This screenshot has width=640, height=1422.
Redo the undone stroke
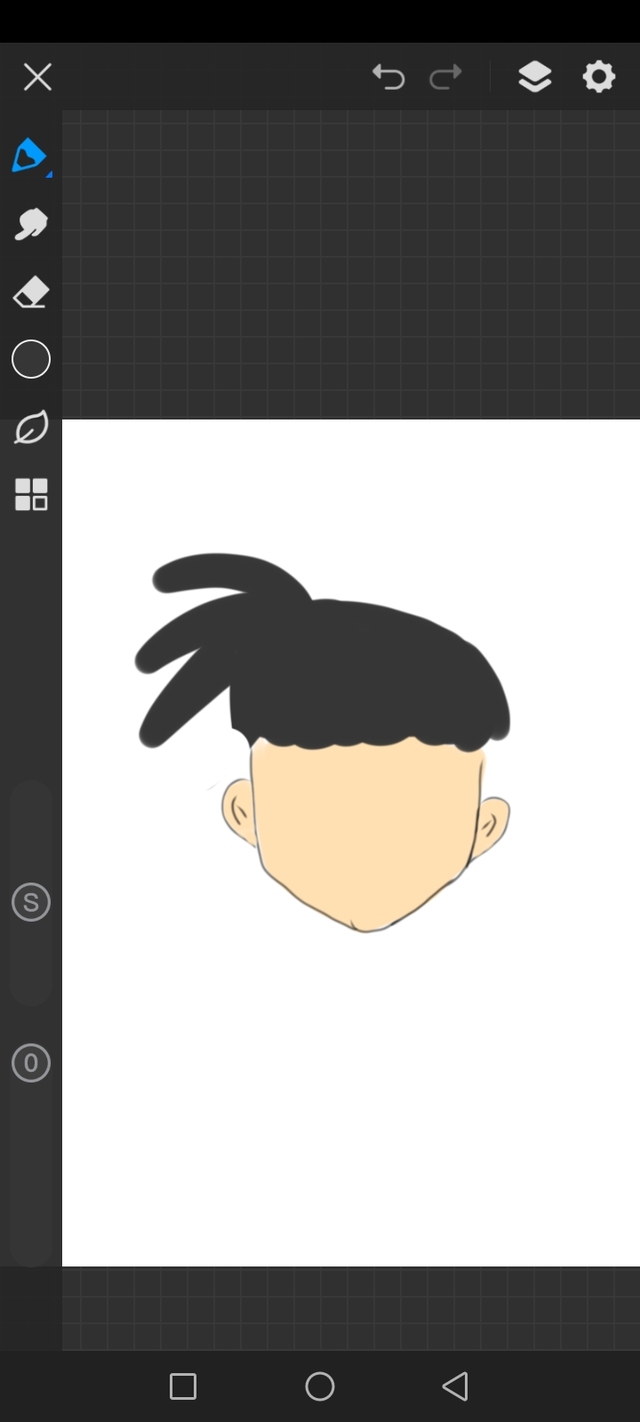click(x=446, y=77)
